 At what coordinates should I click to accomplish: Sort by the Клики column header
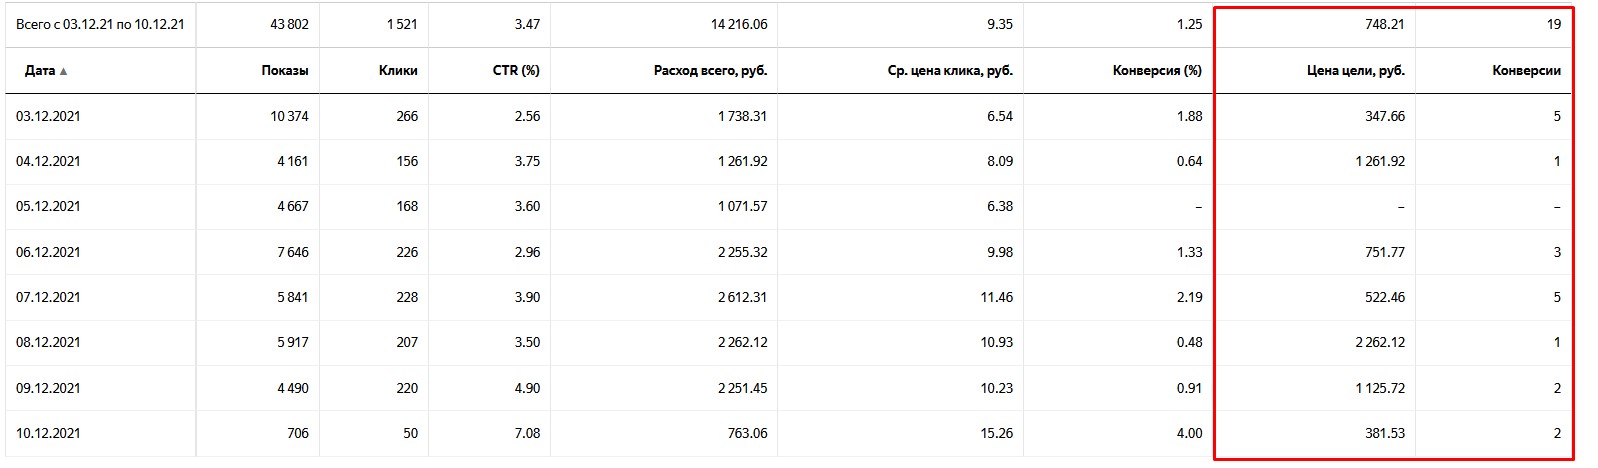pyautogui.click(x=398, y=71)
